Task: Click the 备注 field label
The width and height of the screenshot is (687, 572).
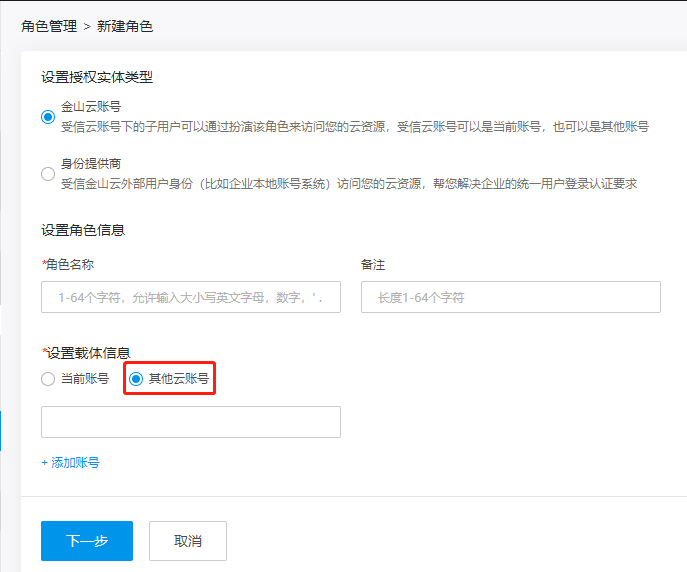Action: 373,265
